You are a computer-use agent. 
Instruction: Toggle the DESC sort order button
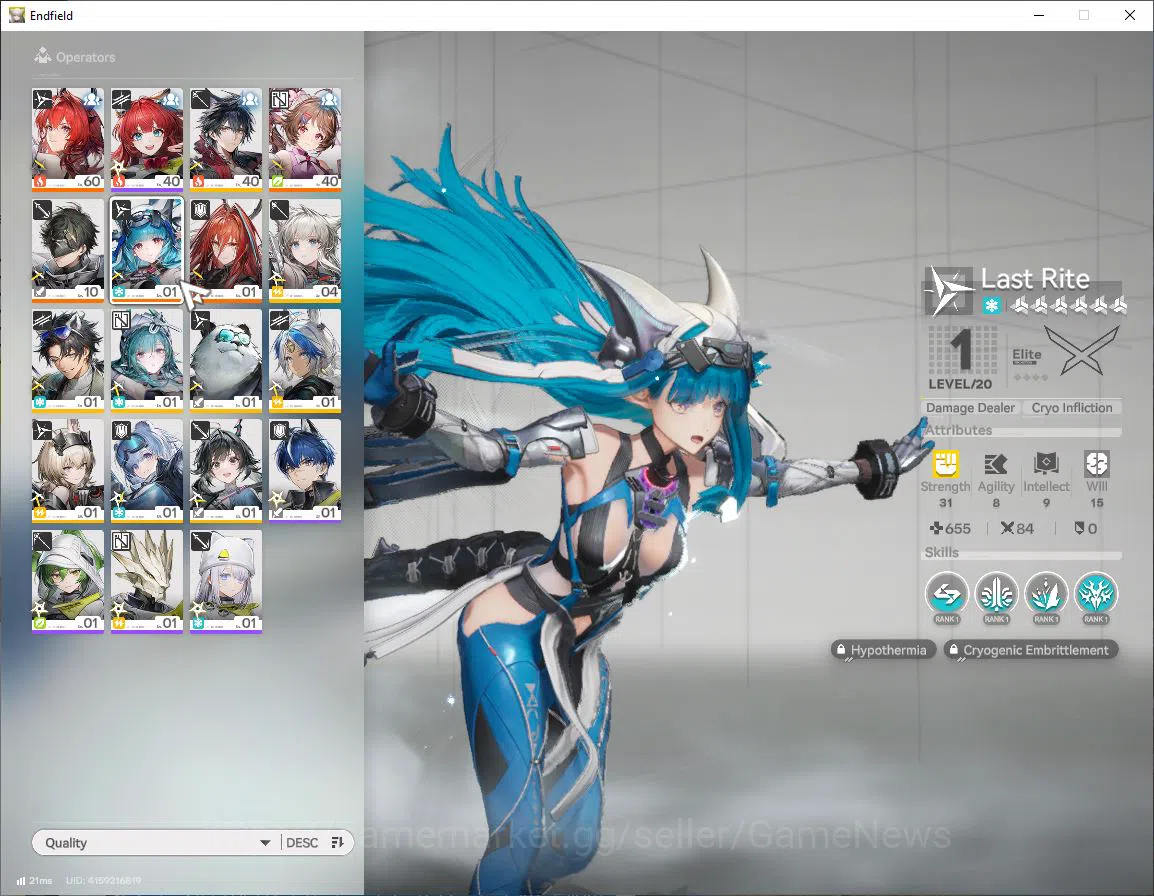[315, 842]
